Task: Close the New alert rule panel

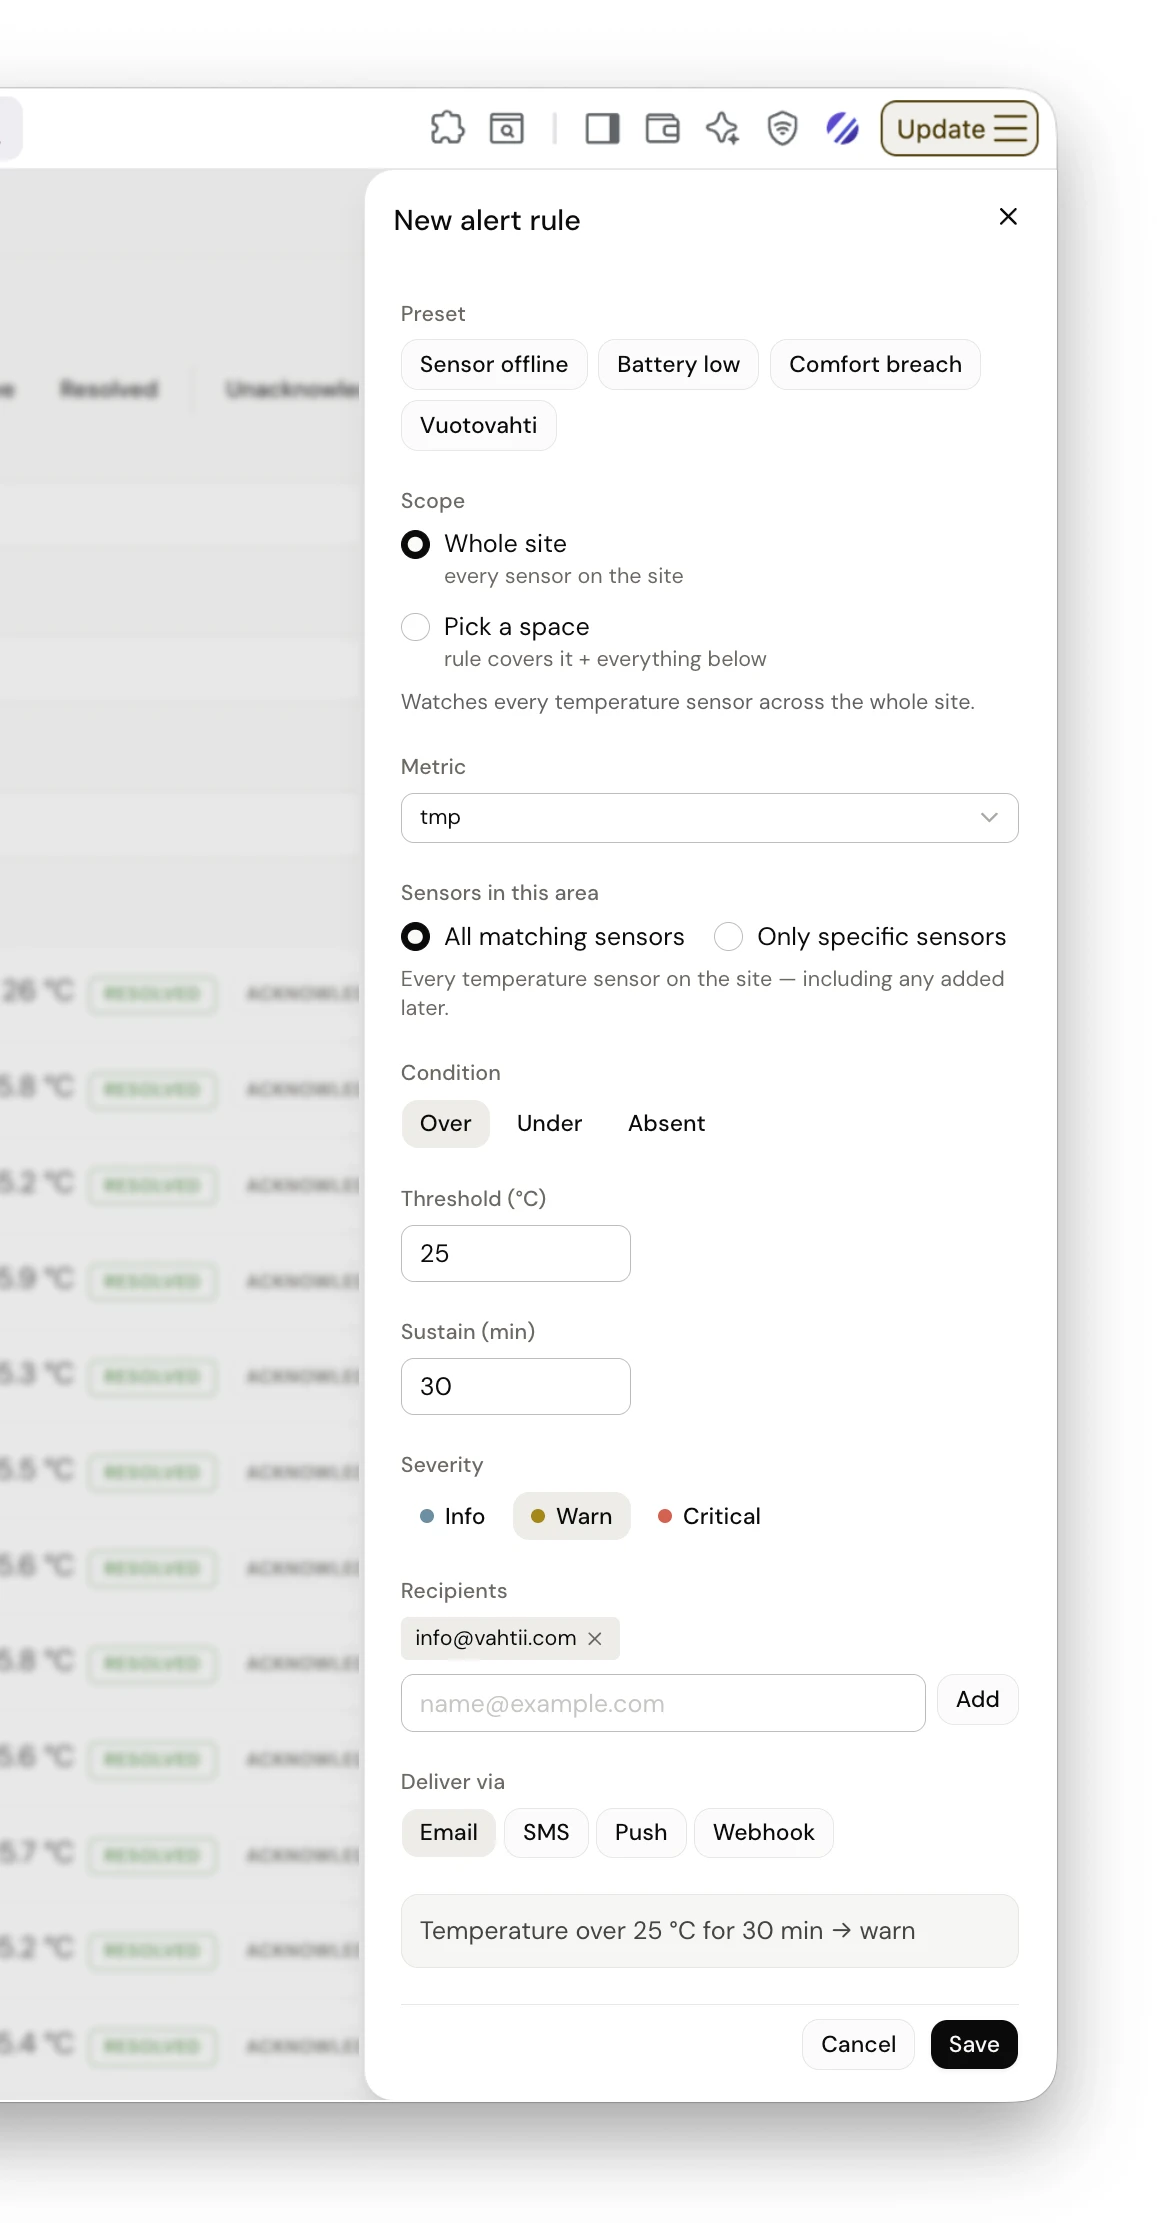Action: pos(1008,217)
